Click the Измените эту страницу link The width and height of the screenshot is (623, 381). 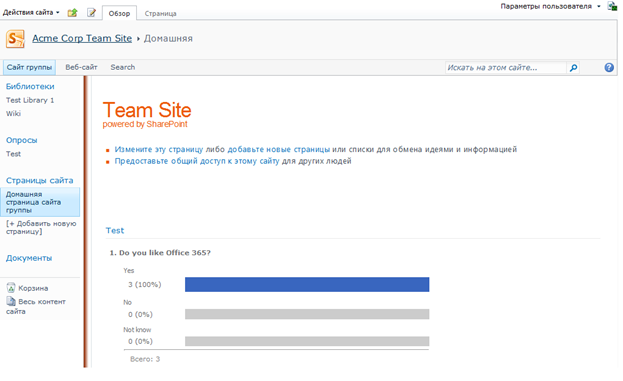159,149
